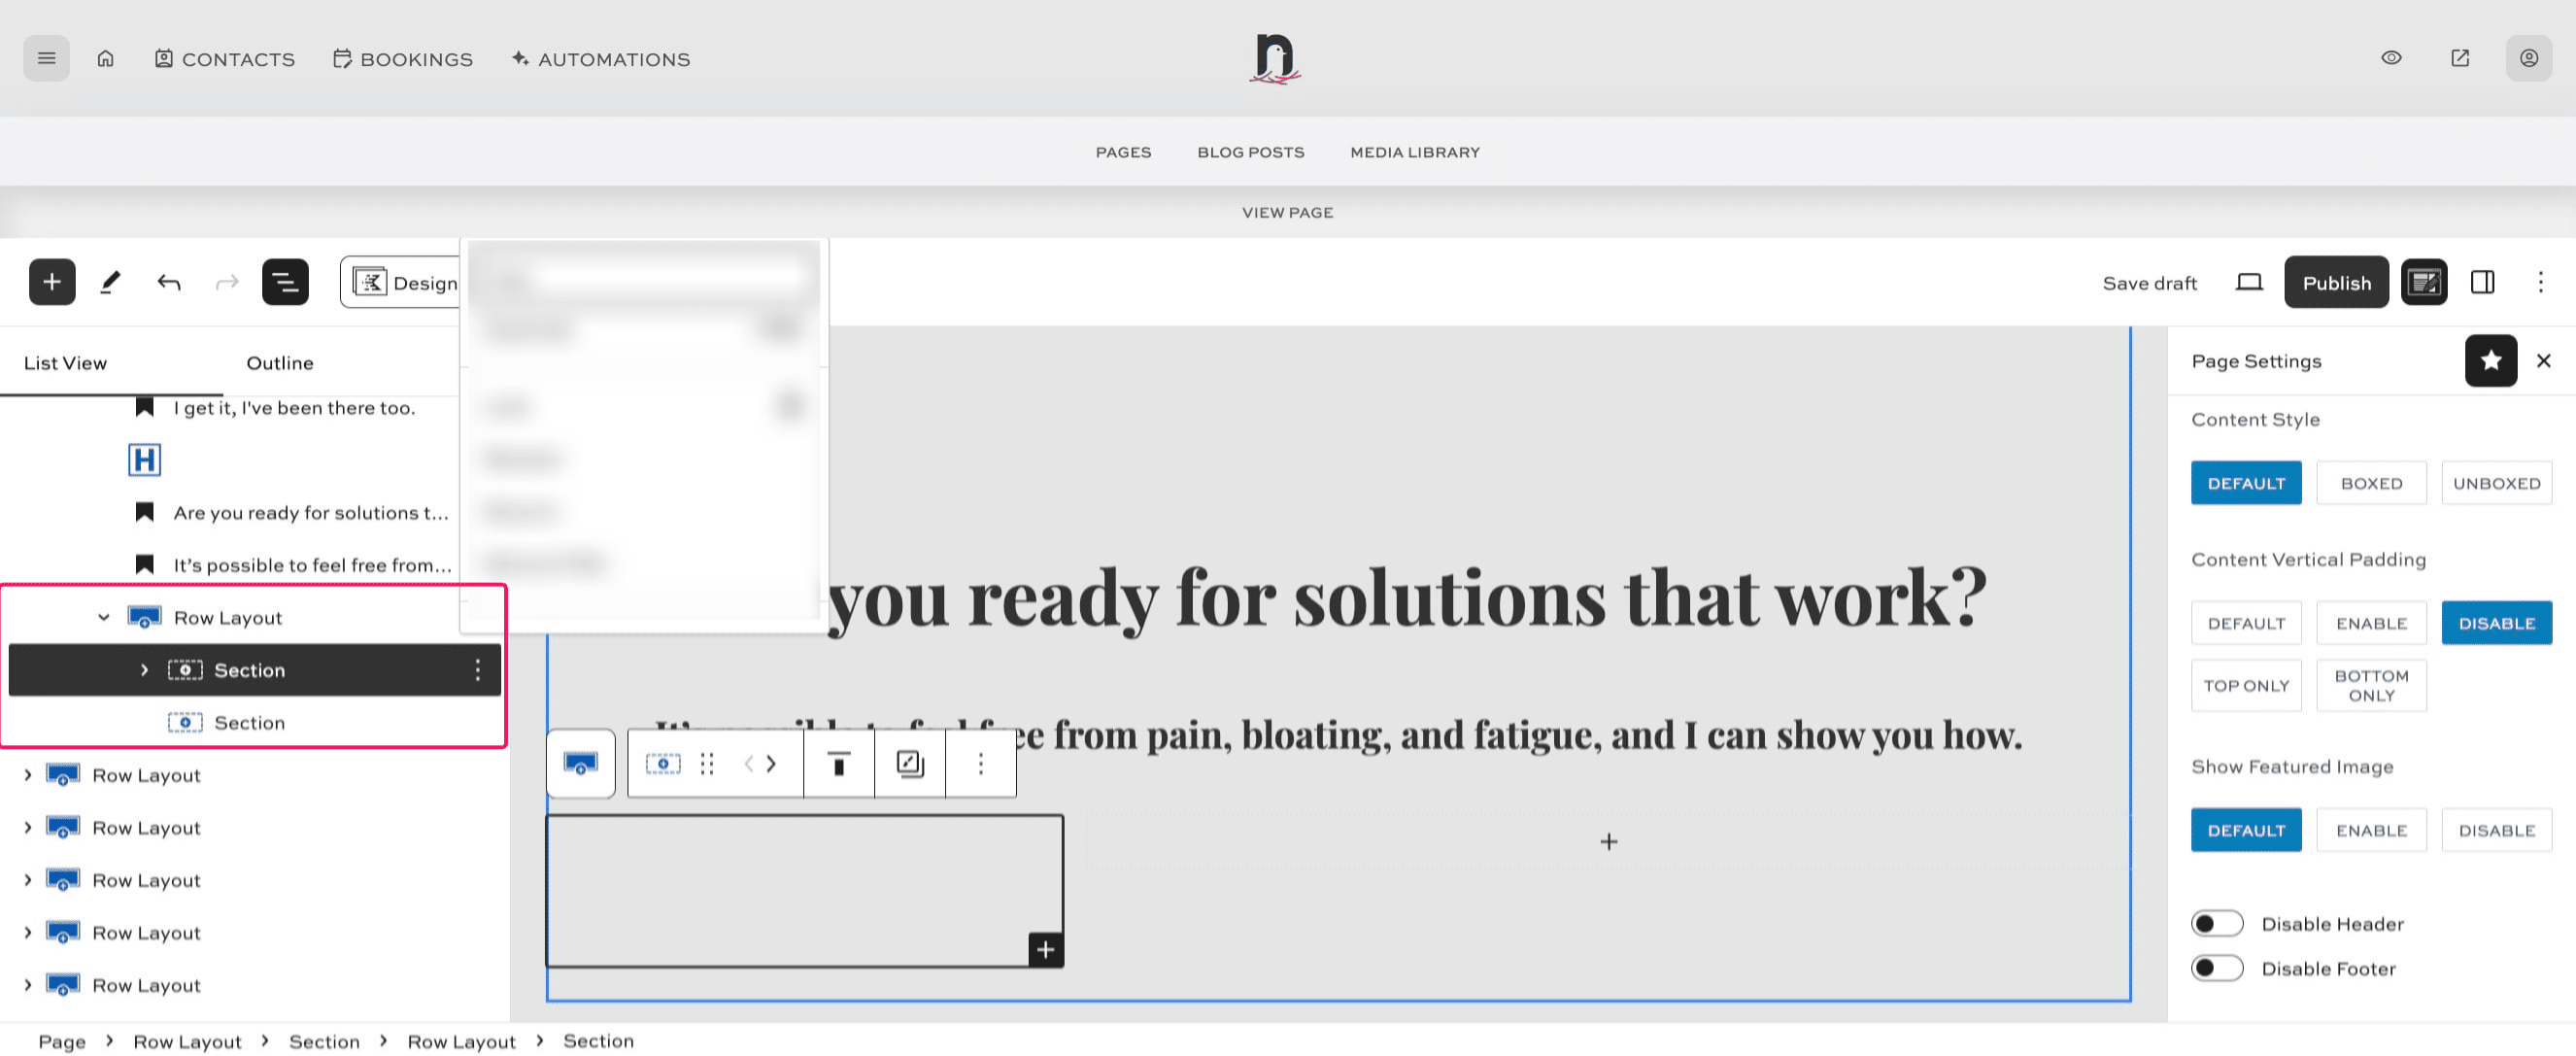The width and height of the screenshot is (2576, 1056).
Task: Collapse the highlighted Row Layout item
Action: (x=103, y=617)
